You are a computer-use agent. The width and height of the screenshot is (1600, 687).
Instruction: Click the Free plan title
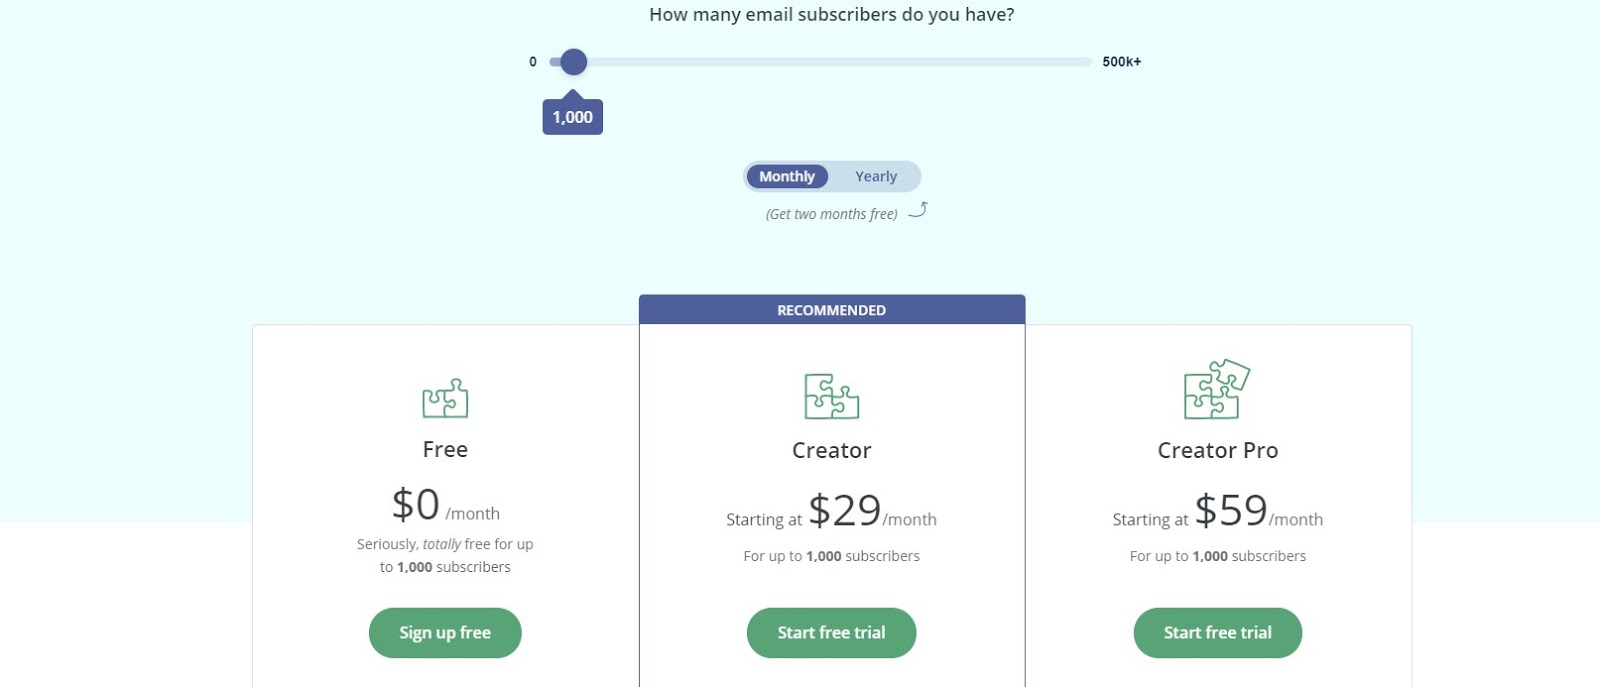[445, 449]
